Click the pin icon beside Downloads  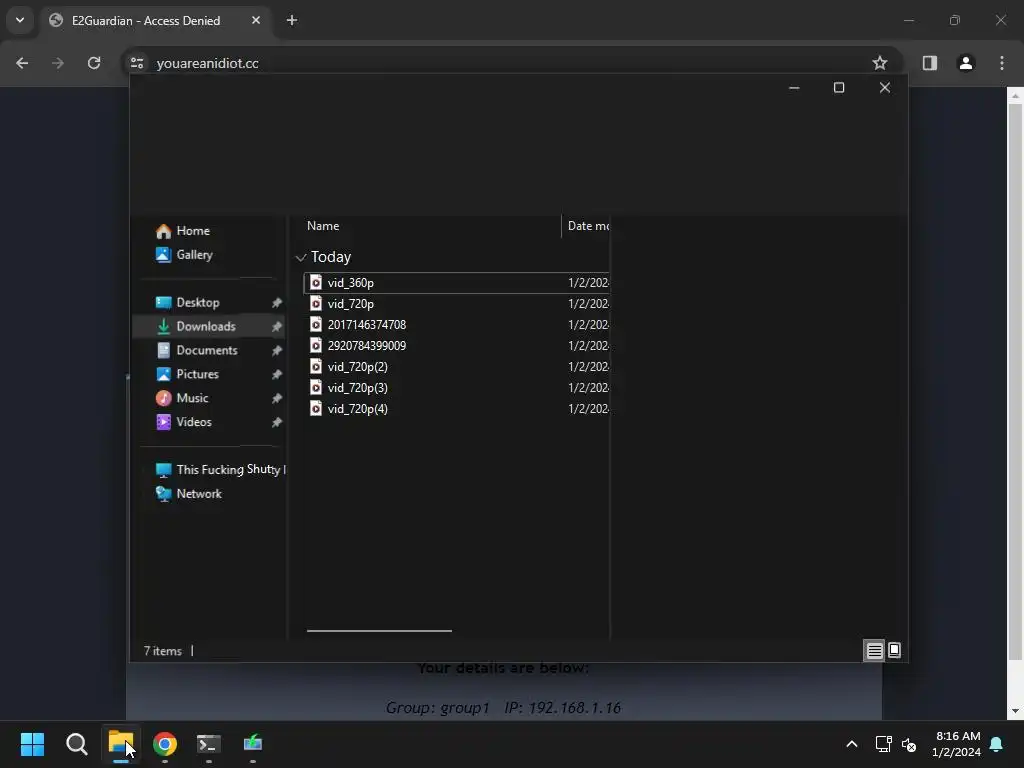click(x=277, y=327)
